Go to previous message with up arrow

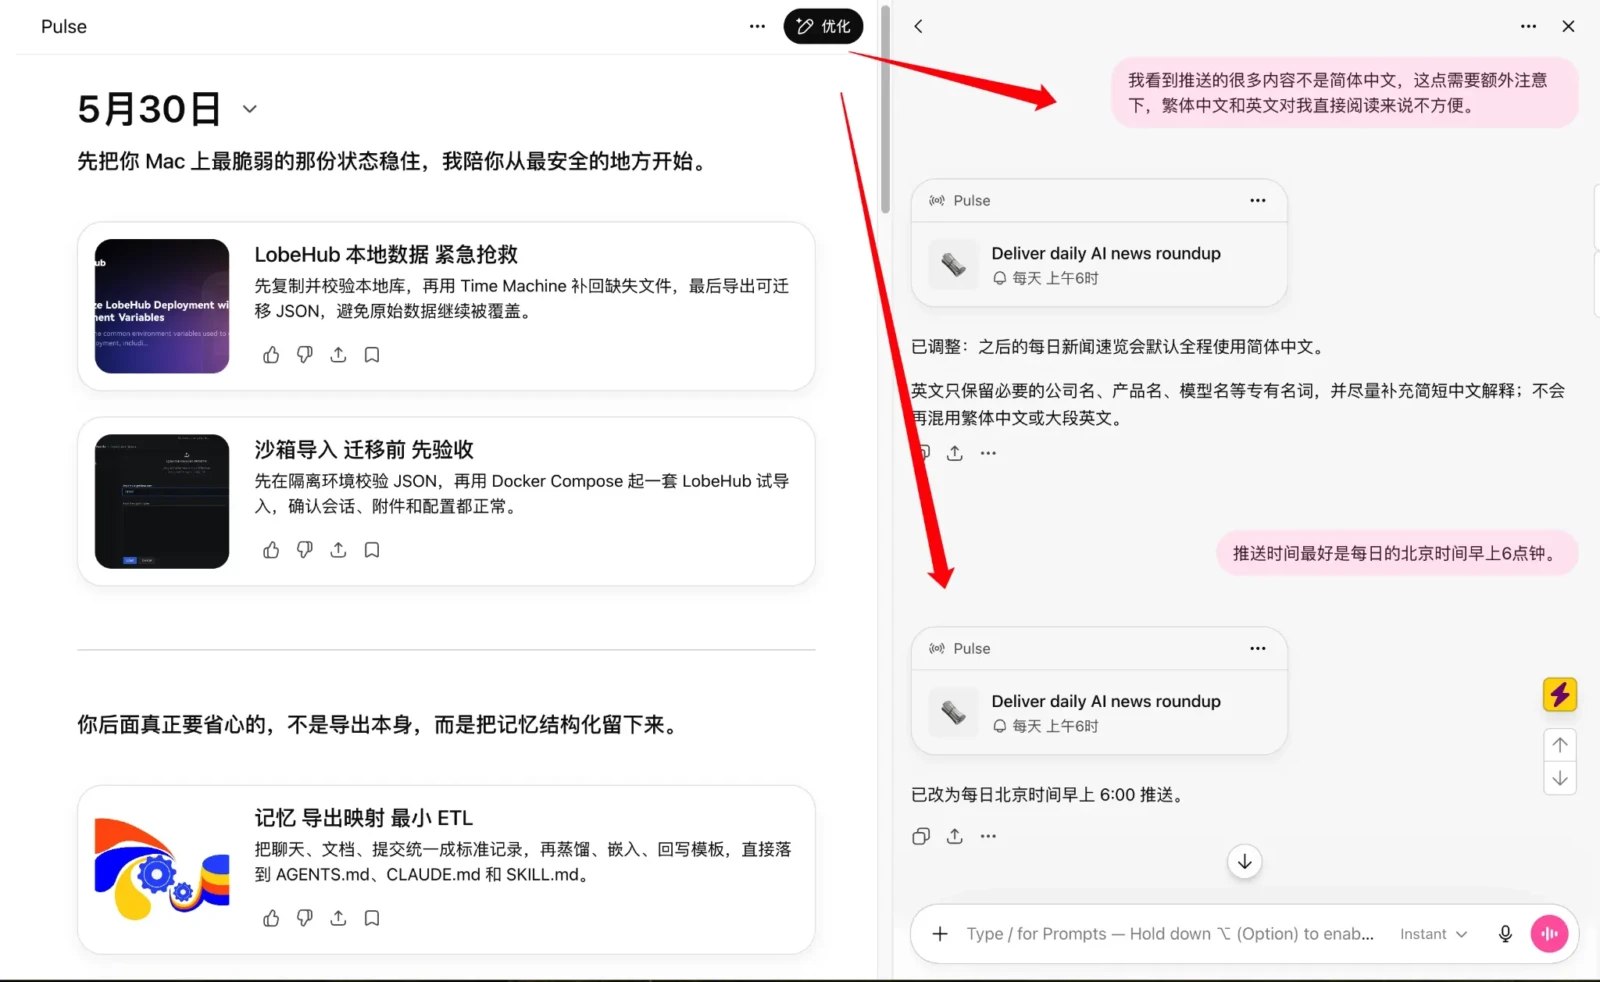[x=1560, y=745]
